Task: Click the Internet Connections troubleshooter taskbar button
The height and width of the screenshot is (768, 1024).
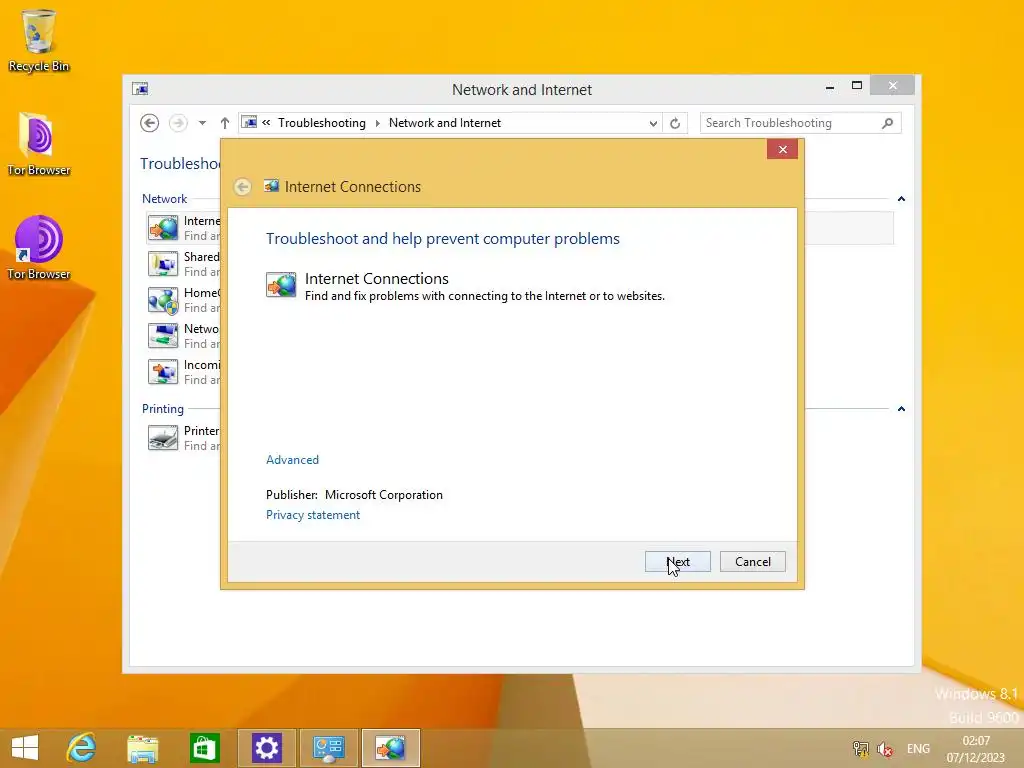Action: click(x=391, y=748)
